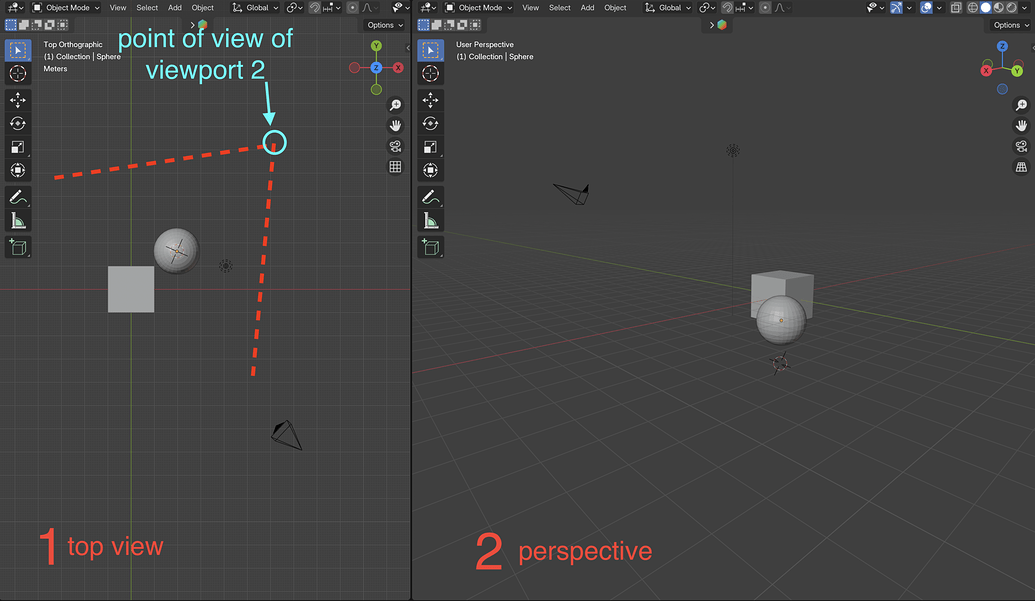Open Object menu in left viewport
Screen dimensions: 1035x601
click(x=203, y=8)
